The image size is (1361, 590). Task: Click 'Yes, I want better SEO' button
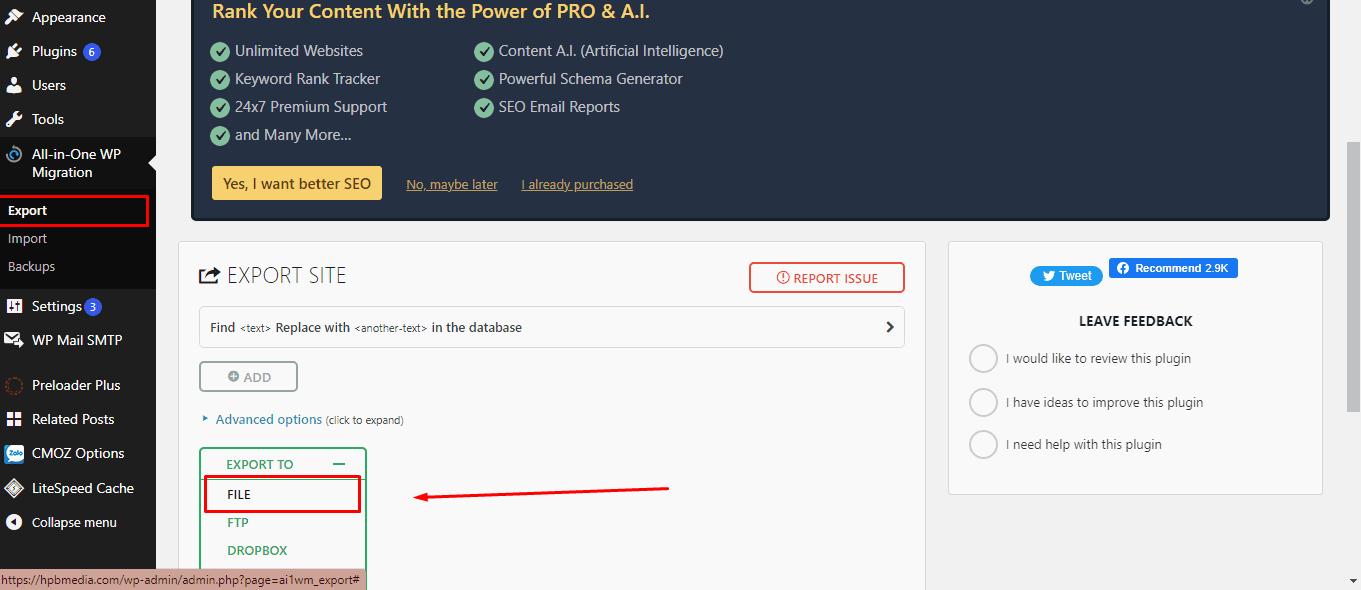click(x=296, y=183)
